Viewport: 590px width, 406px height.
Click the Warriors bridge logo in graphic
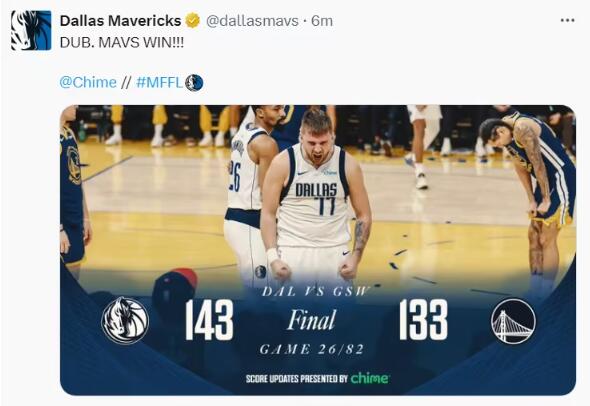(x=513, y=321)
